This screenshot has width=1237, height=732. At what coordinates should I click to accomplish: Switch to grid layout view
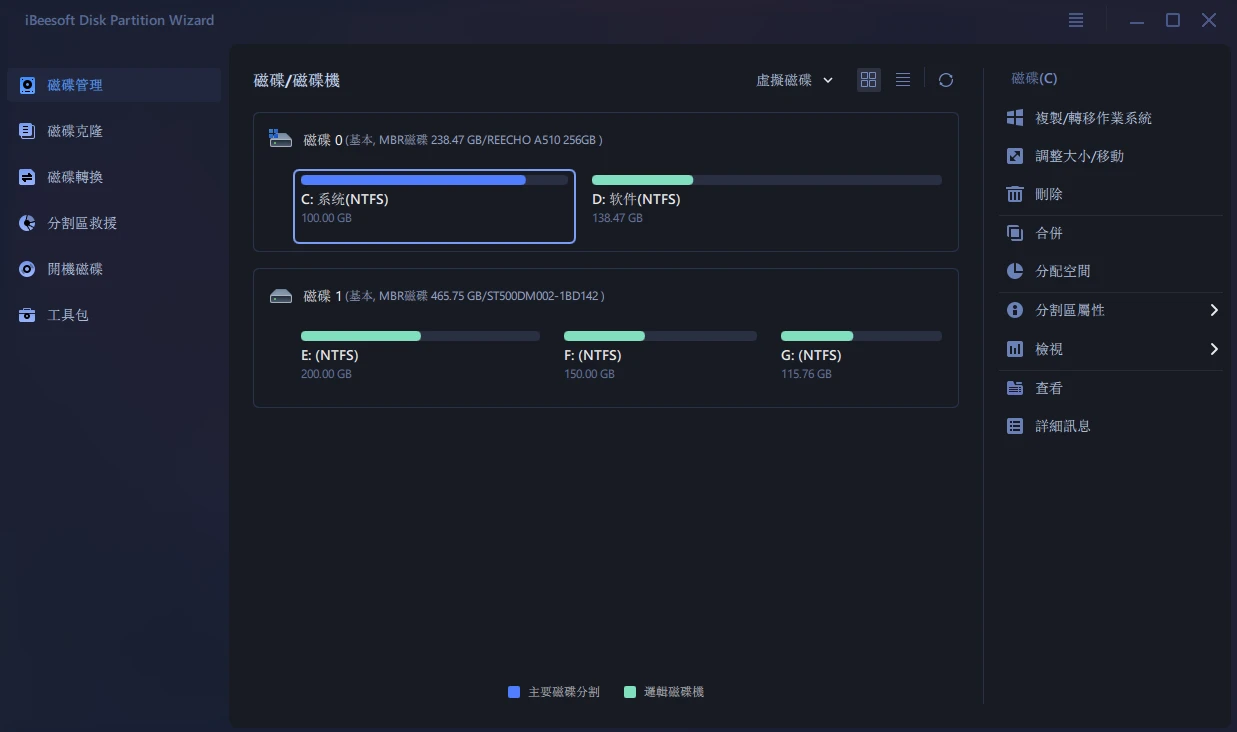tap(868, 80)
